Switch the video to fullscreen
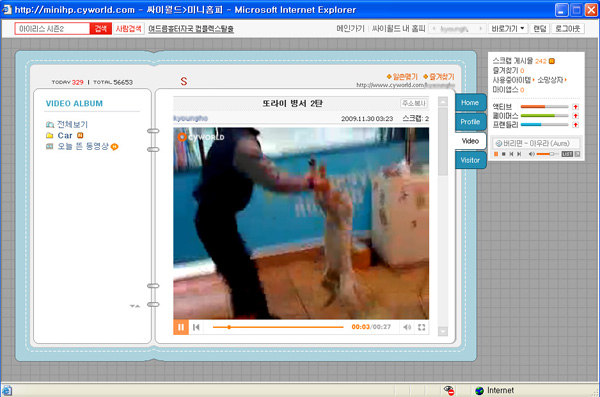This screenshot has height=397, width=600. [x=421, y=327]
